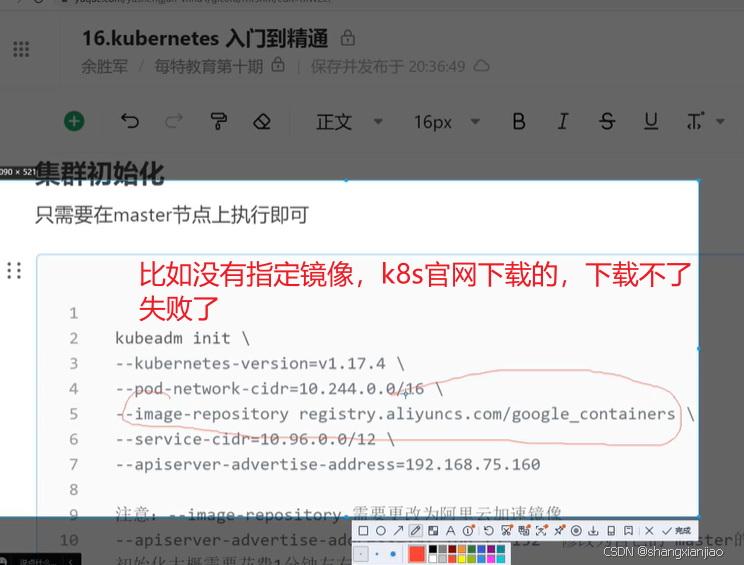Save the screenshot with download icon

593,530
